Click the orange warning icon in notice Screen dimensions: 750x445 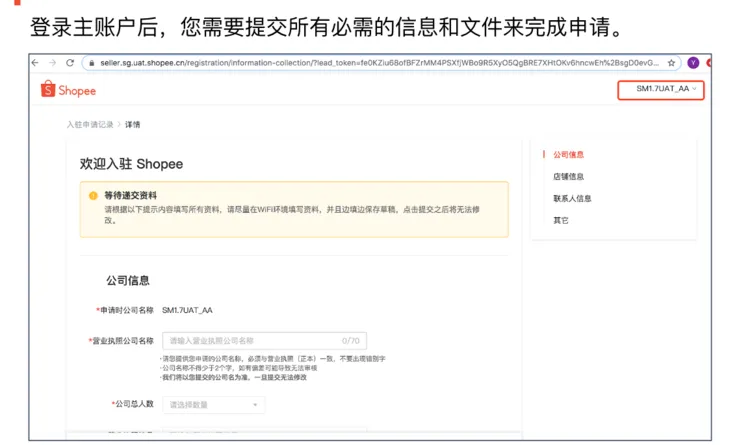93,195
